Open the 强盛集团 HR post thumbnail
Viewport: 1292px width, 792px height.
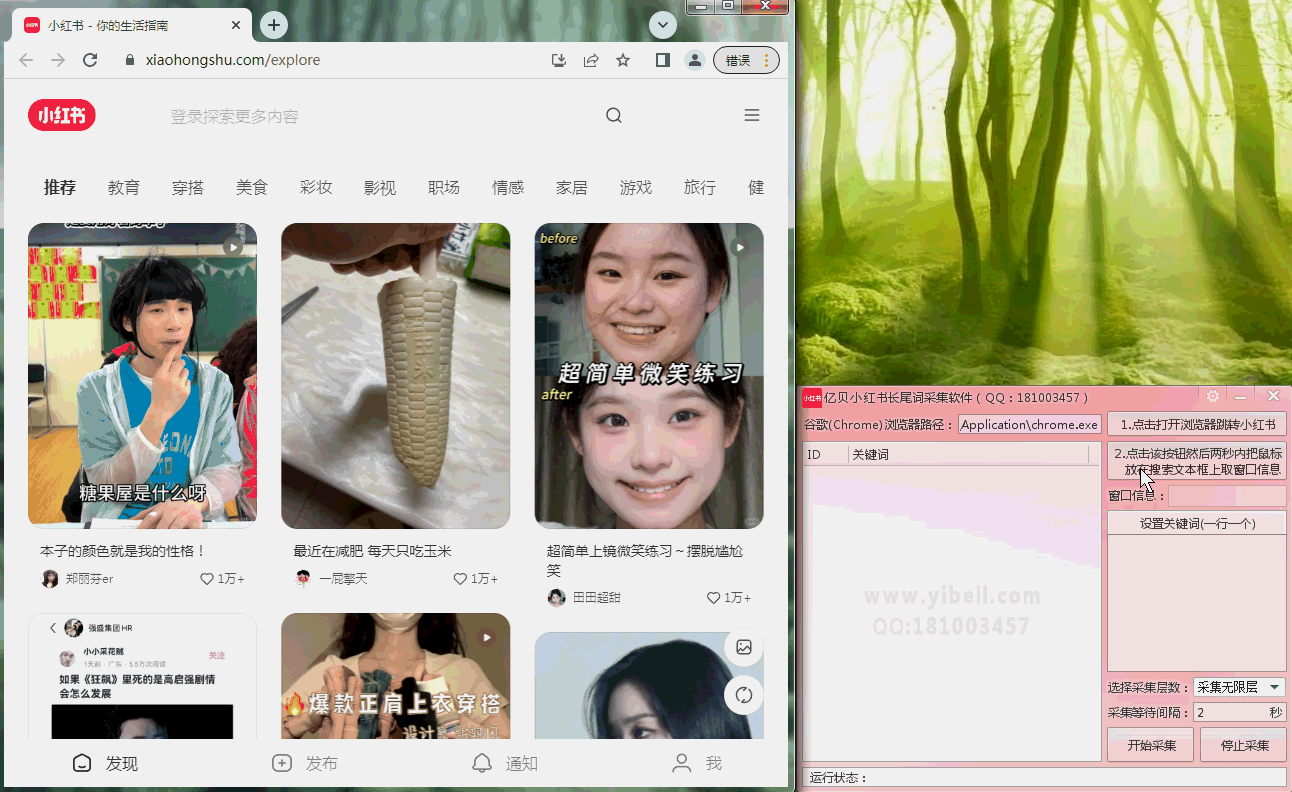[x=142, y=677]
